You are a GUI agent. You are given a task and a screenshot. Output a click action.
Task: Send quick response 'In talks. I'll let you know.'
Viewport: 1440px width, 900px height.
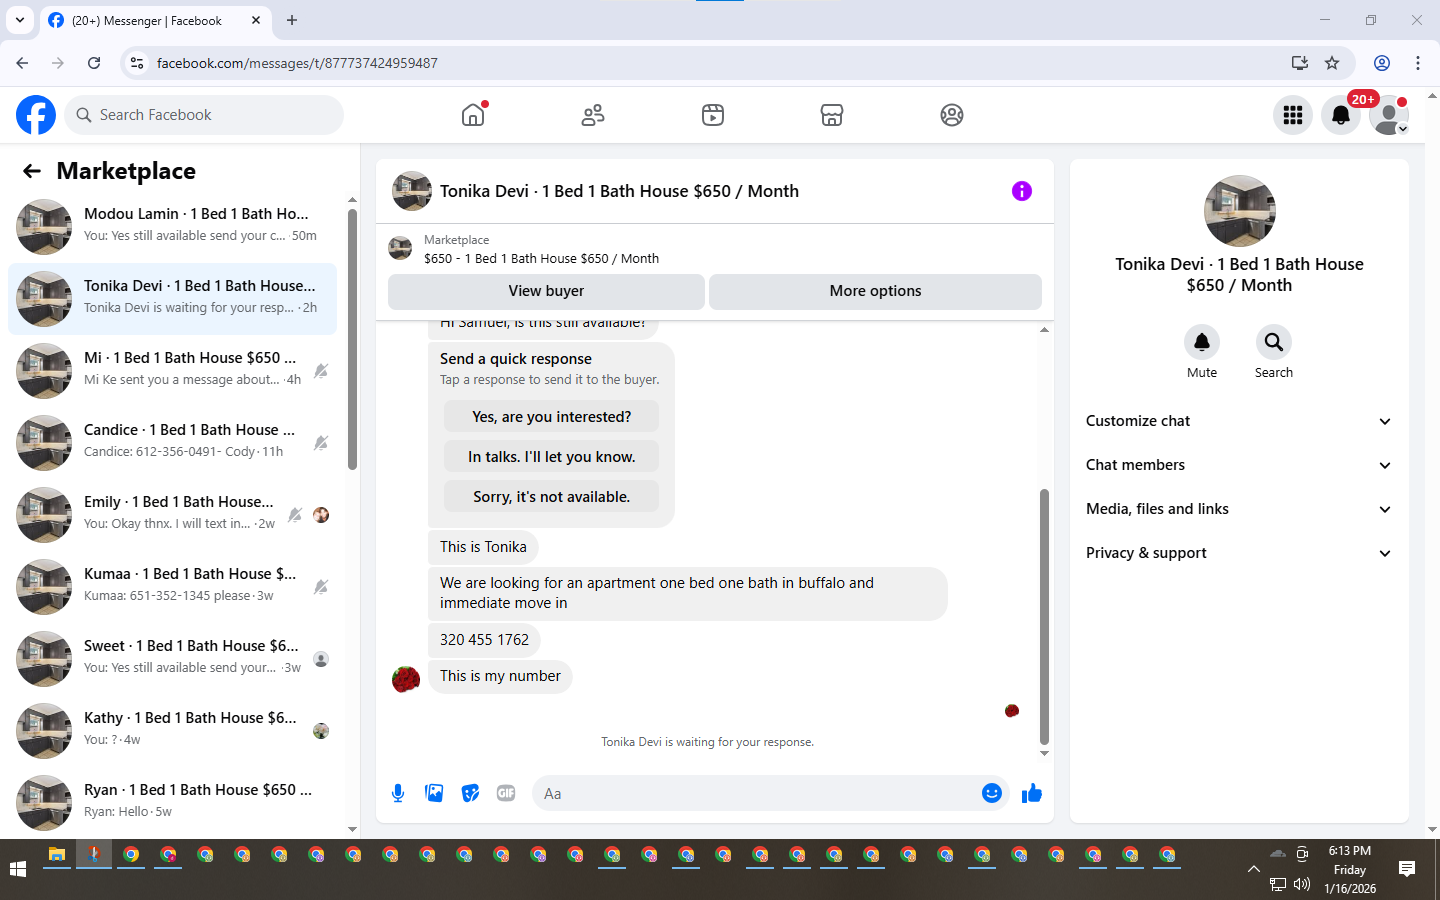coord(552,457)
